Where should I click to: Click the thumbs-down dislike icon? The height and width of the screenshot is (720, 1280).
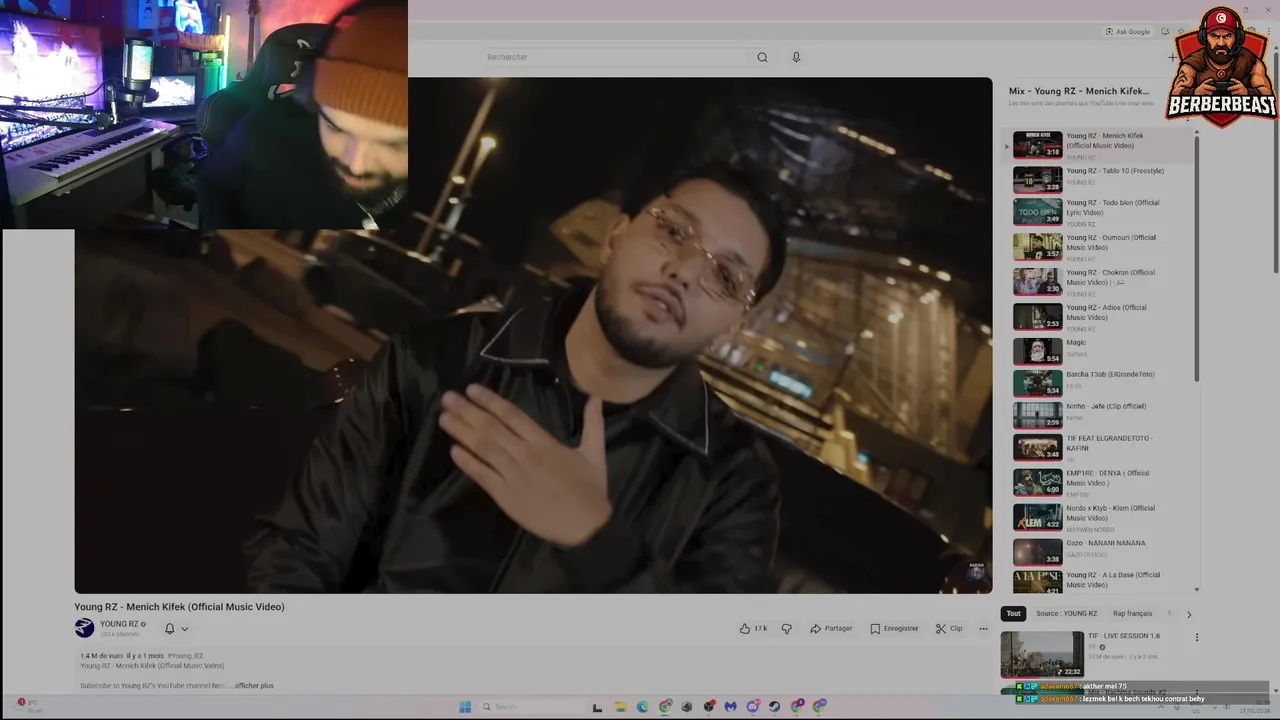[x=786, y=628]
